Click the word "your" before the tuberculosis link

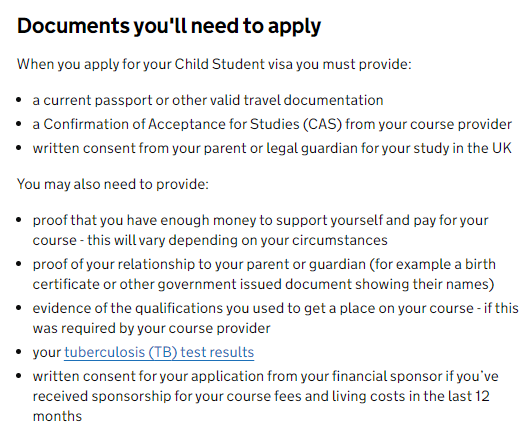coord(47,353)
